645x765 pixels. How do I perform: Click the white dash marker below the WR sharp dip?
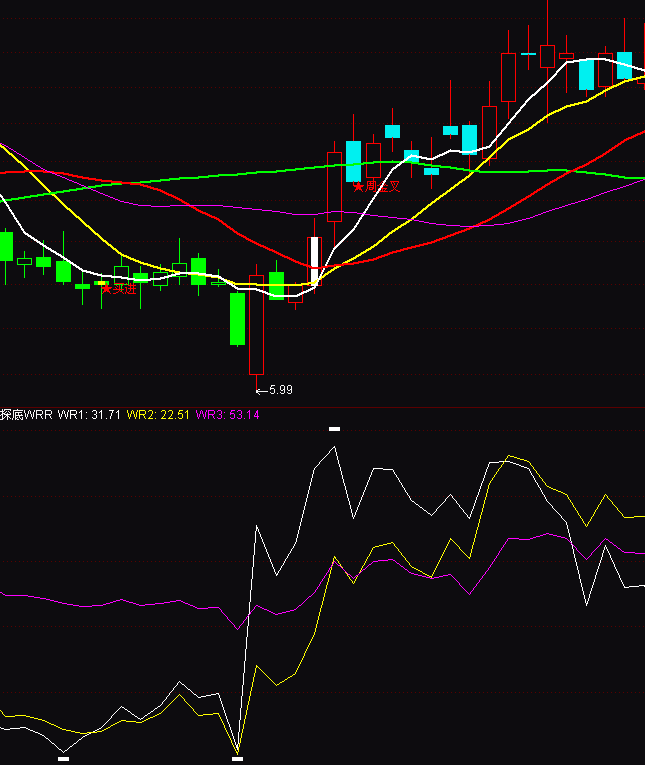237,759
